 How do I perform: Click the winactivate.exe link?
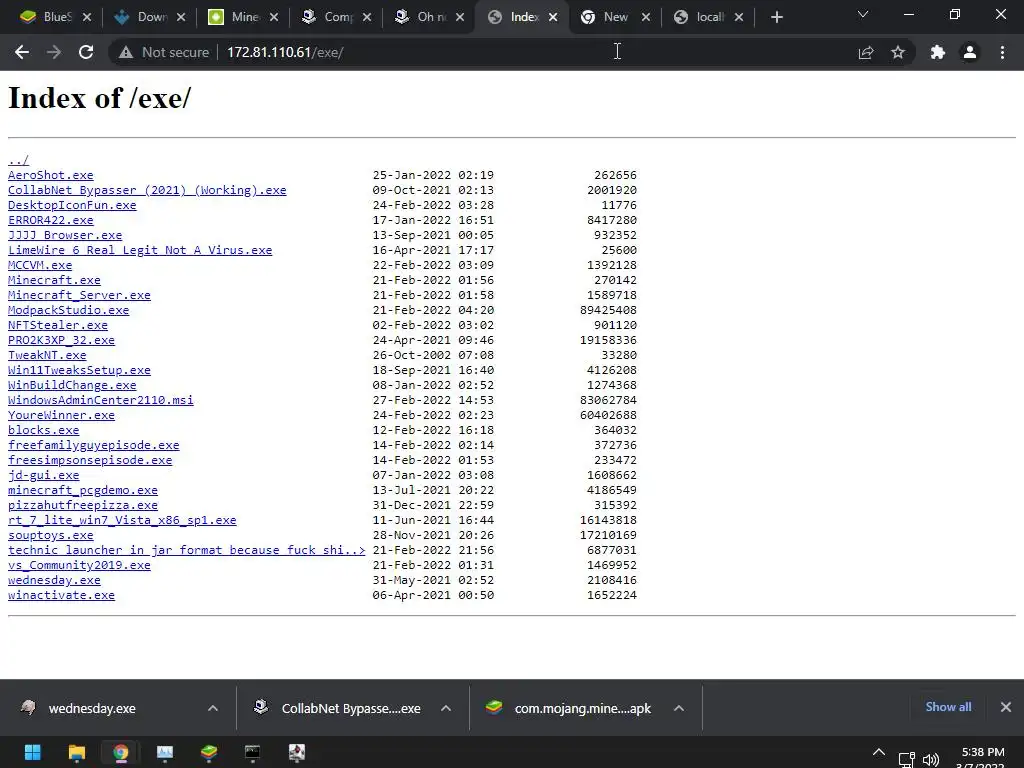[x=61, y=596]
